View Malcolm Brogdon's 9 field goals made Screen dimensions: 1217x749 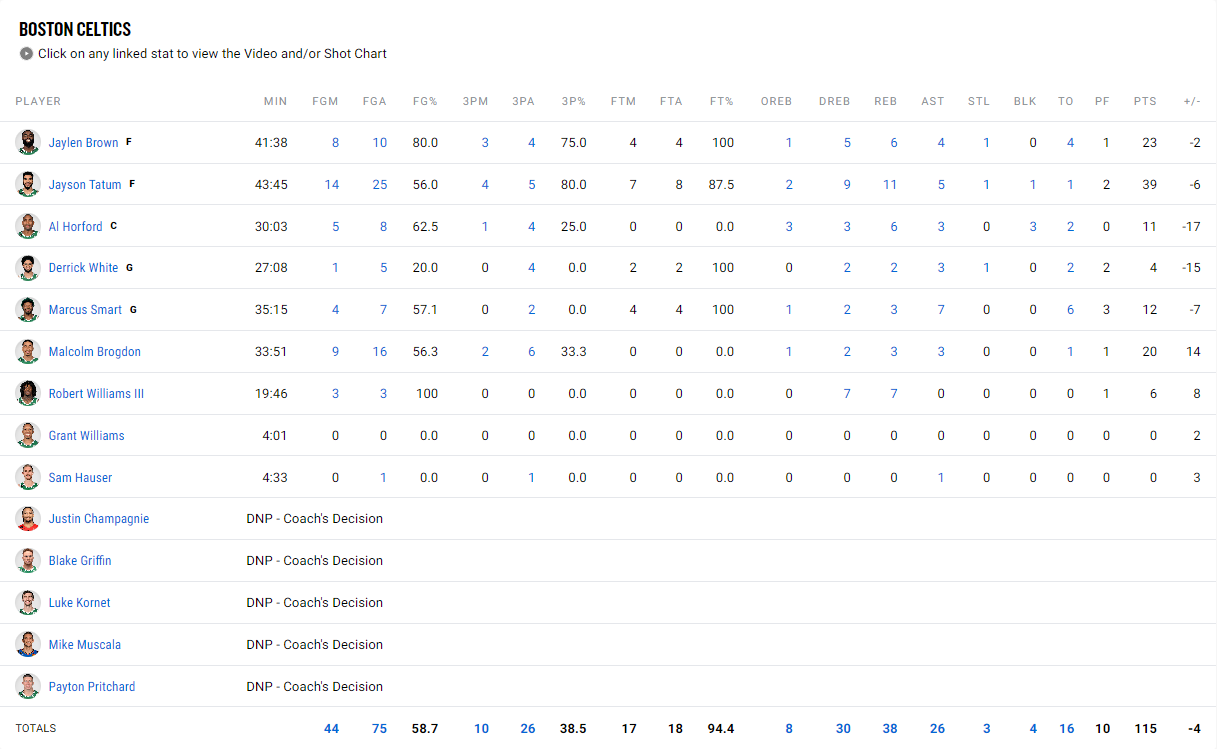335,352
